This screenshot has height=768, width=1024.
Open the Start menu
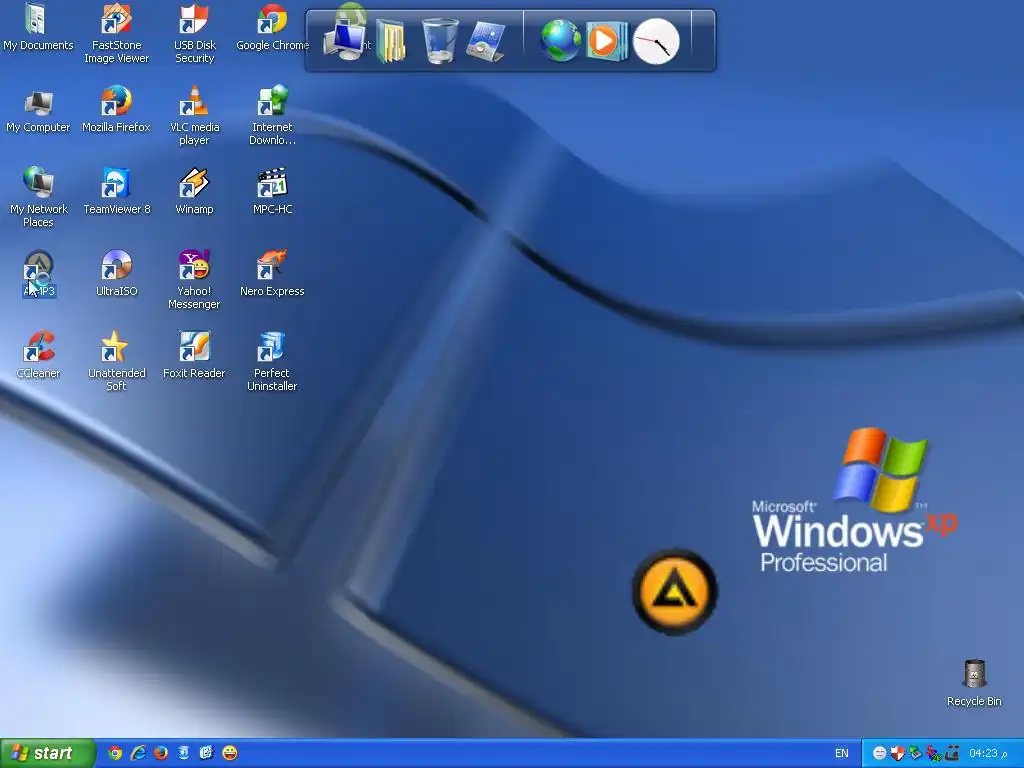click(x=47, y=753)
